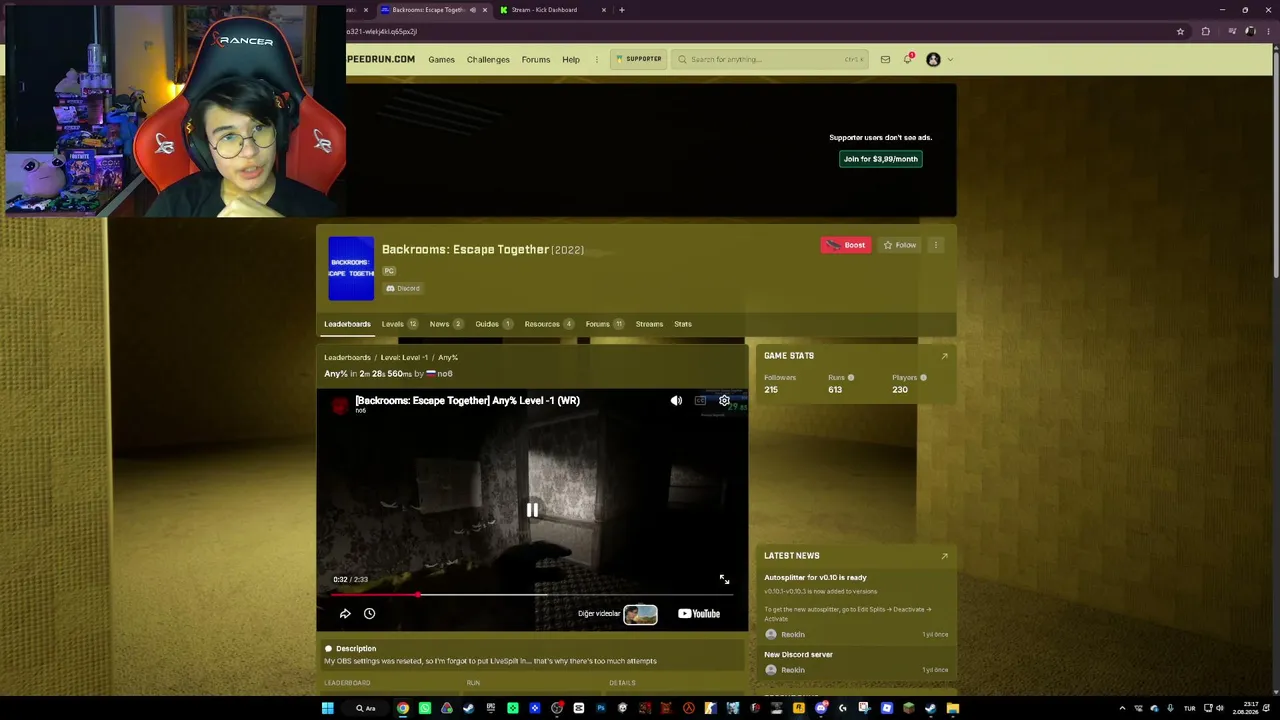Focus the 'Search for anything' field
1280x720 pixels.
tap(770, 59)
